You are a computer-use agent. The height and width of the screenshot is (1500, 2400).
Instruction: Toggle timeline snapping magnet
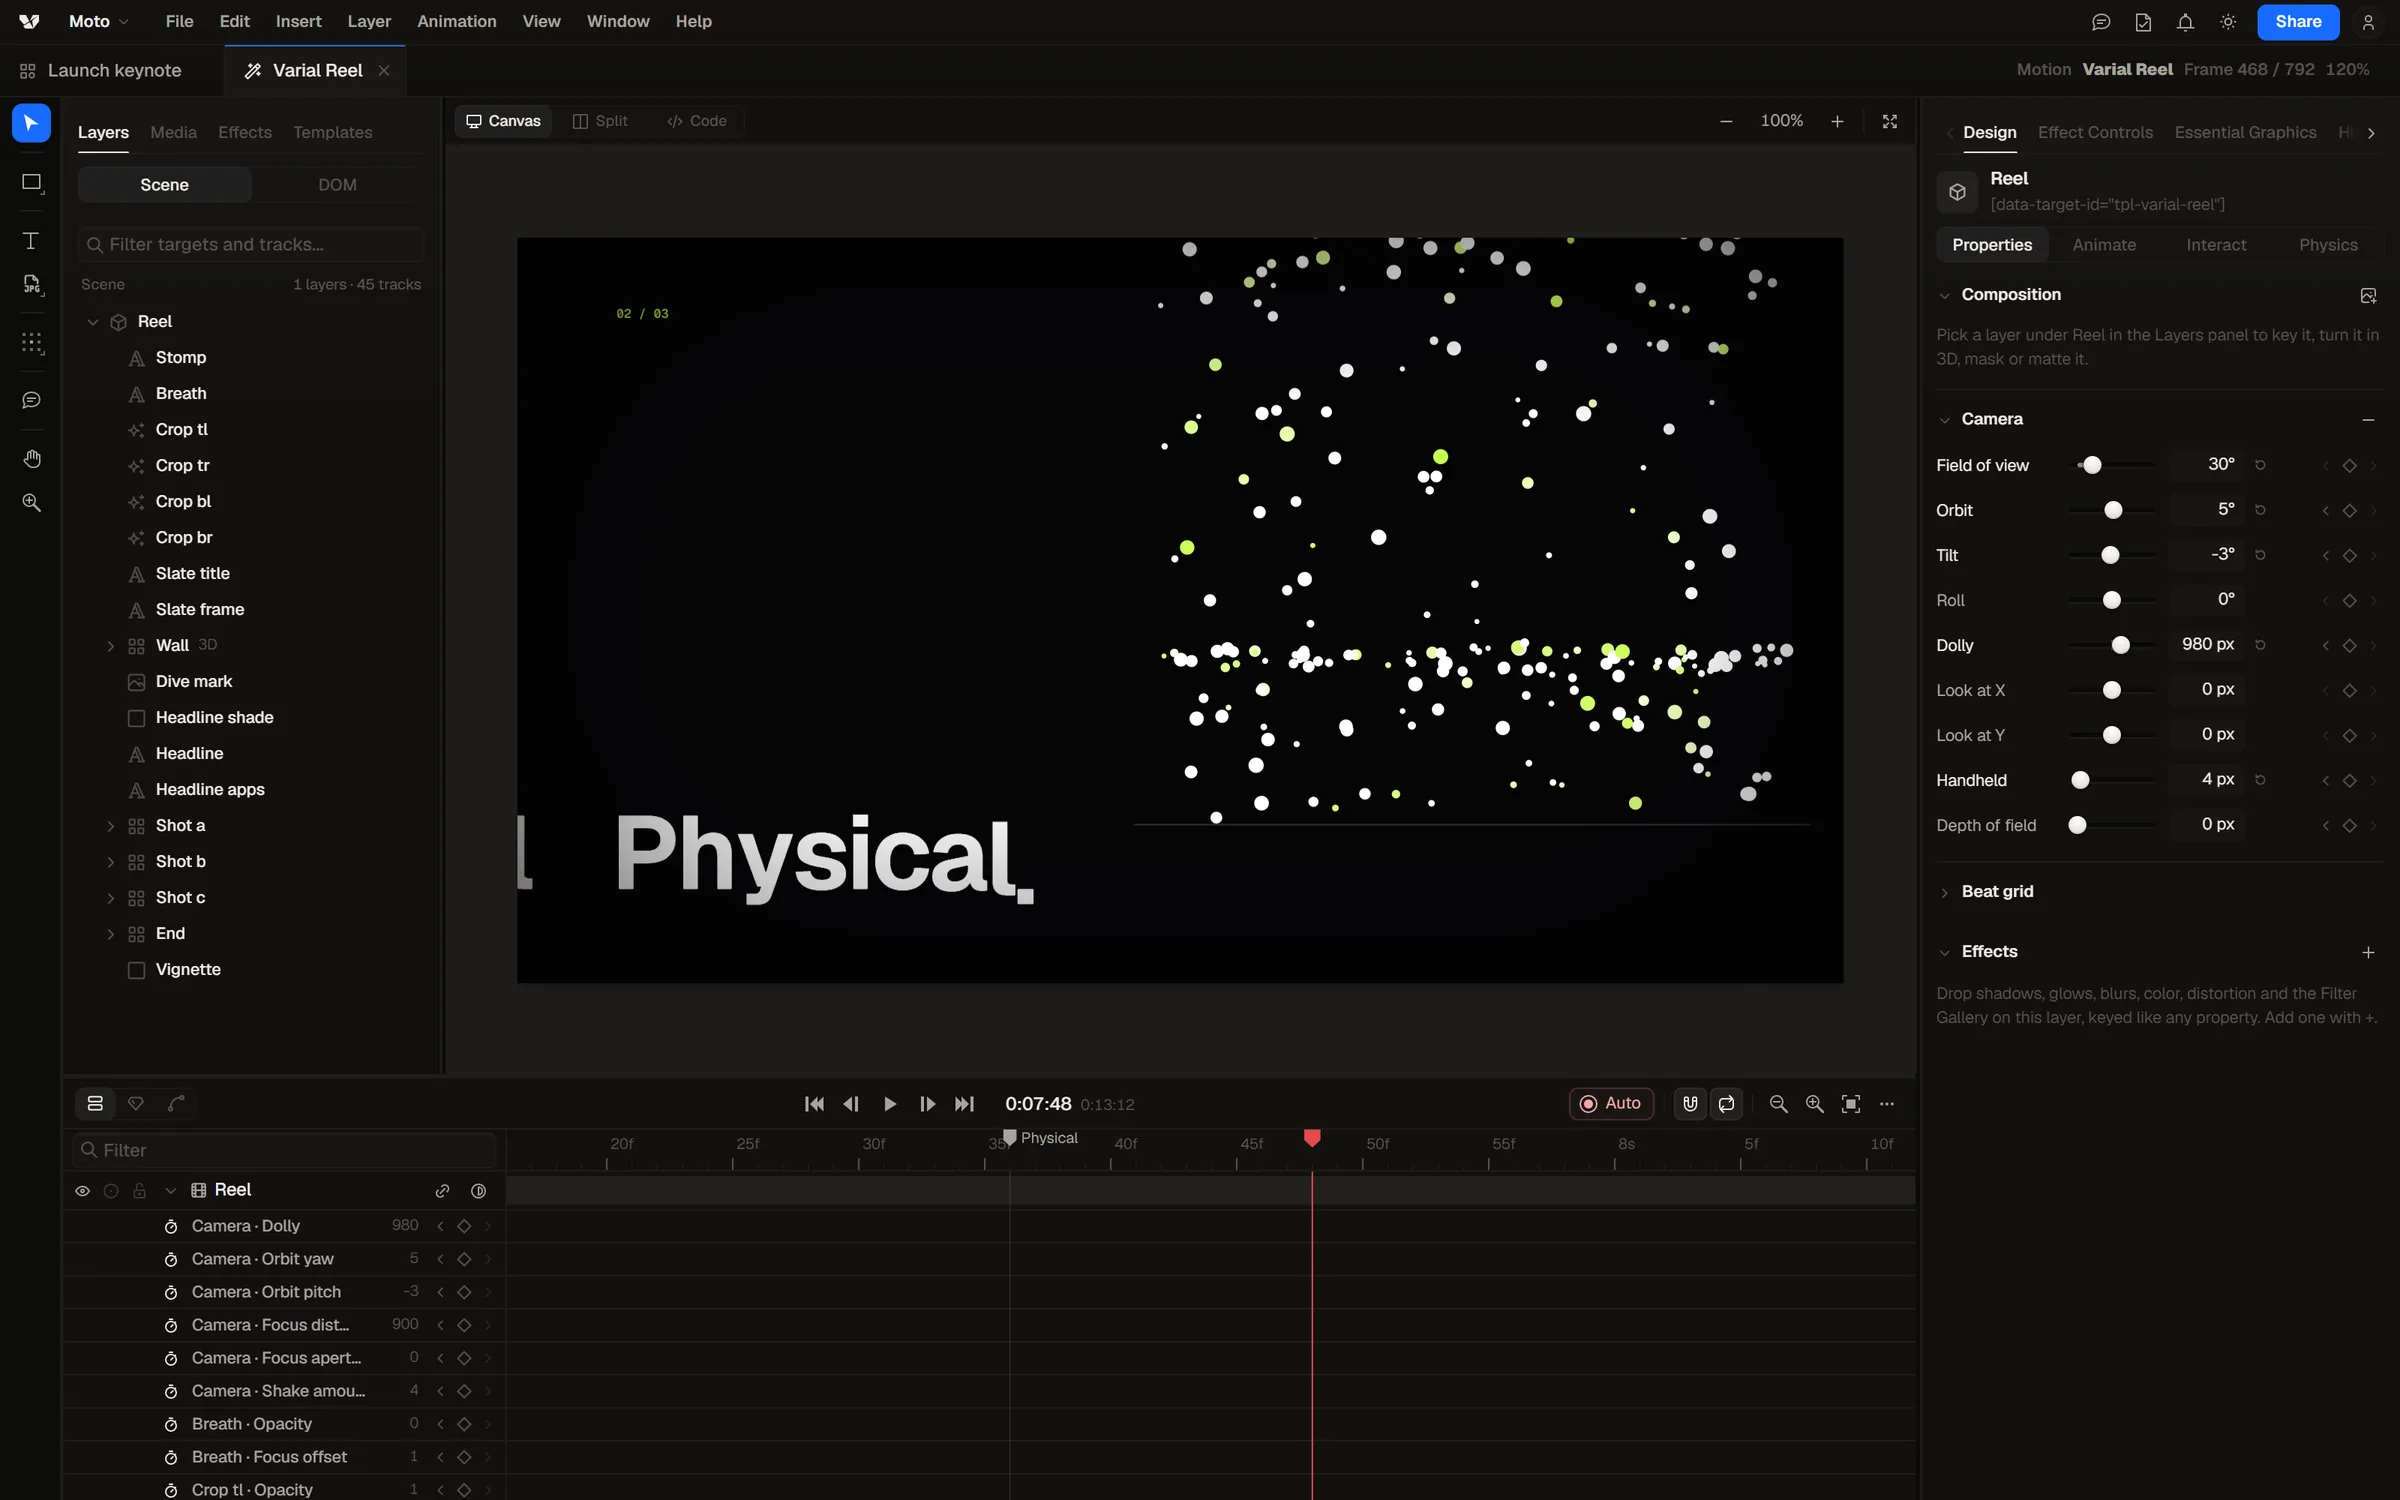coord(1690,1104)
